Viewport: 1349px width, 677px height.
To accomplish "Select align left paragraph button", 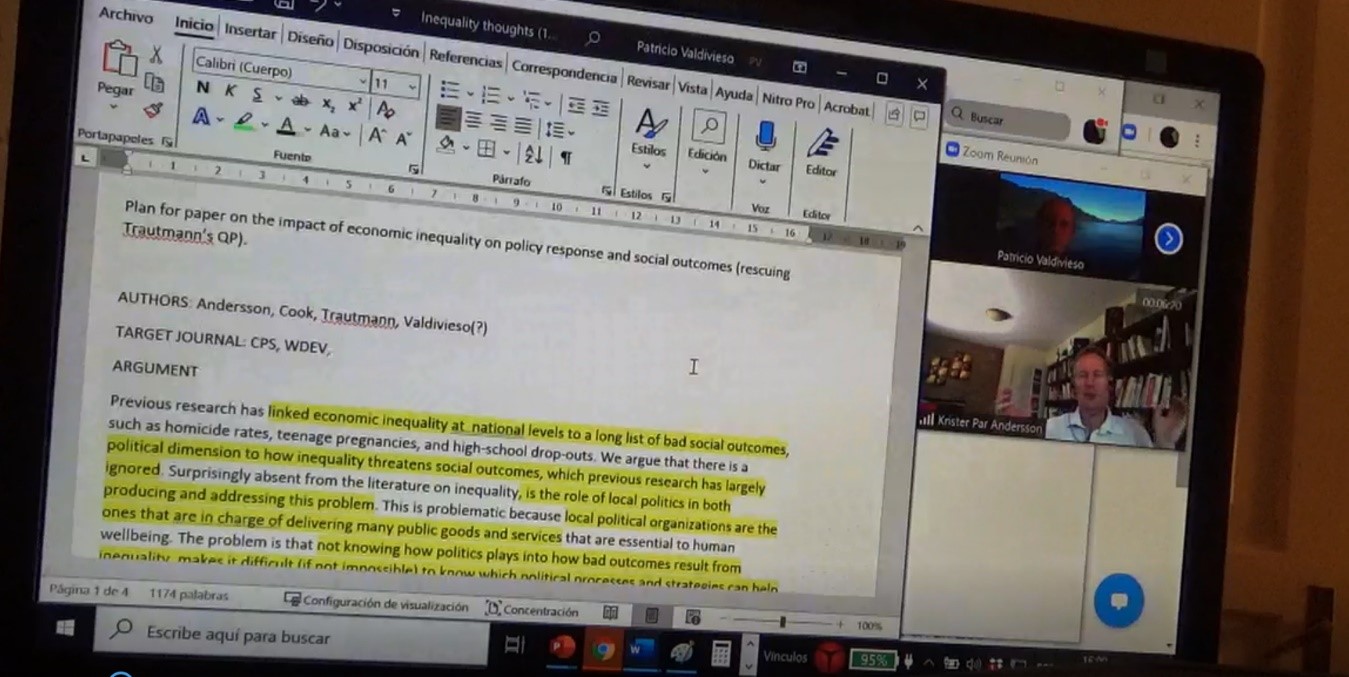I will (449, 118).
